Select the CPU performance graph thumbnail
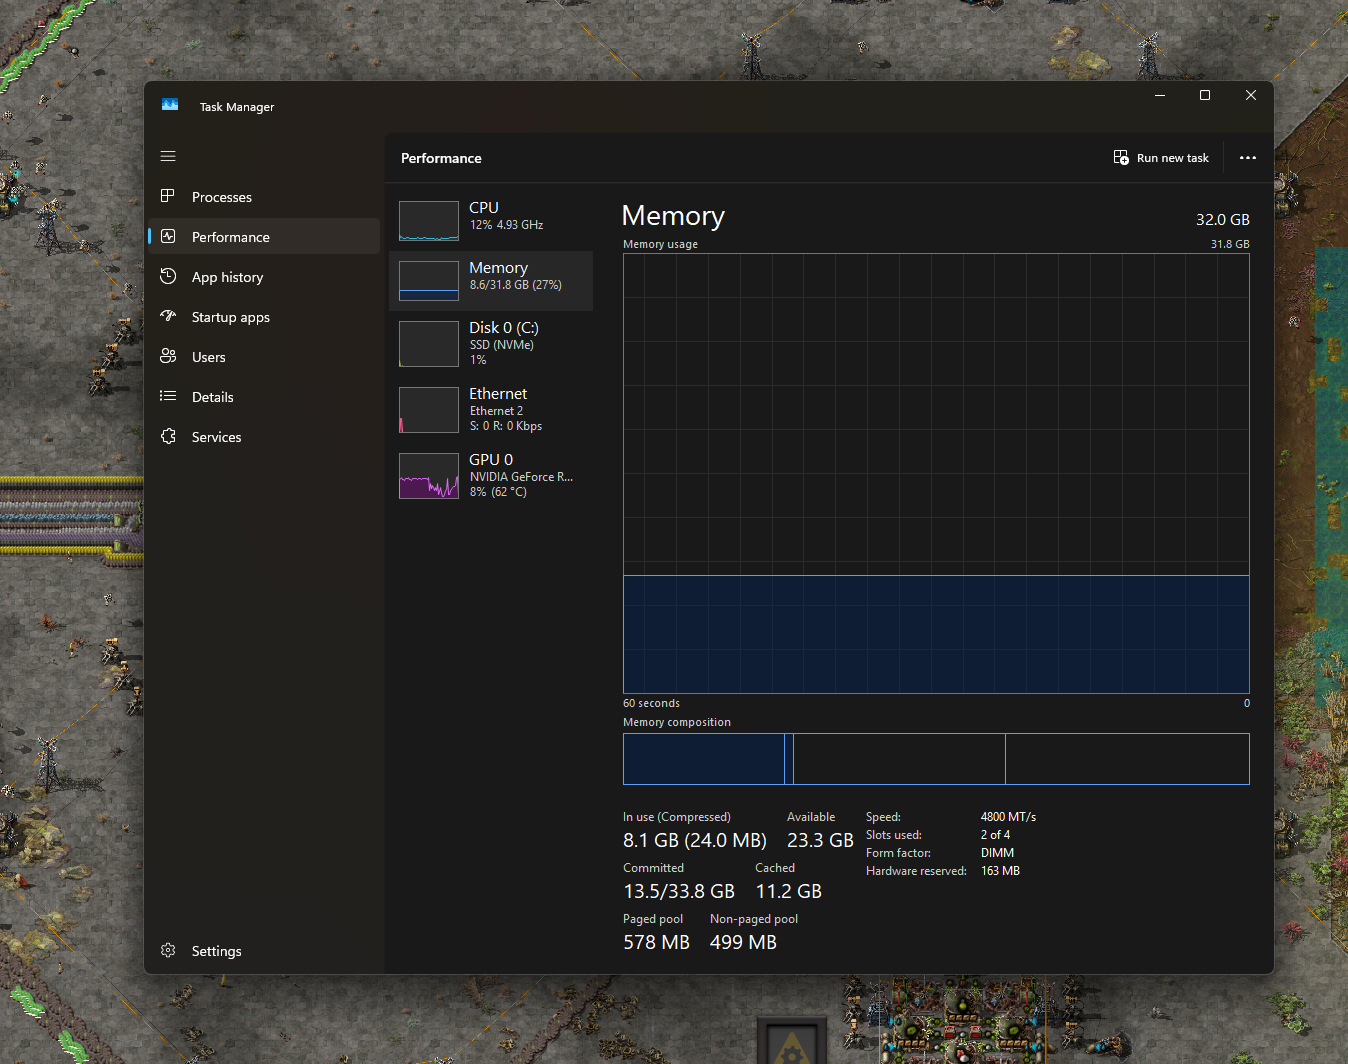The image size is (1348, 1064). [429, 221]
